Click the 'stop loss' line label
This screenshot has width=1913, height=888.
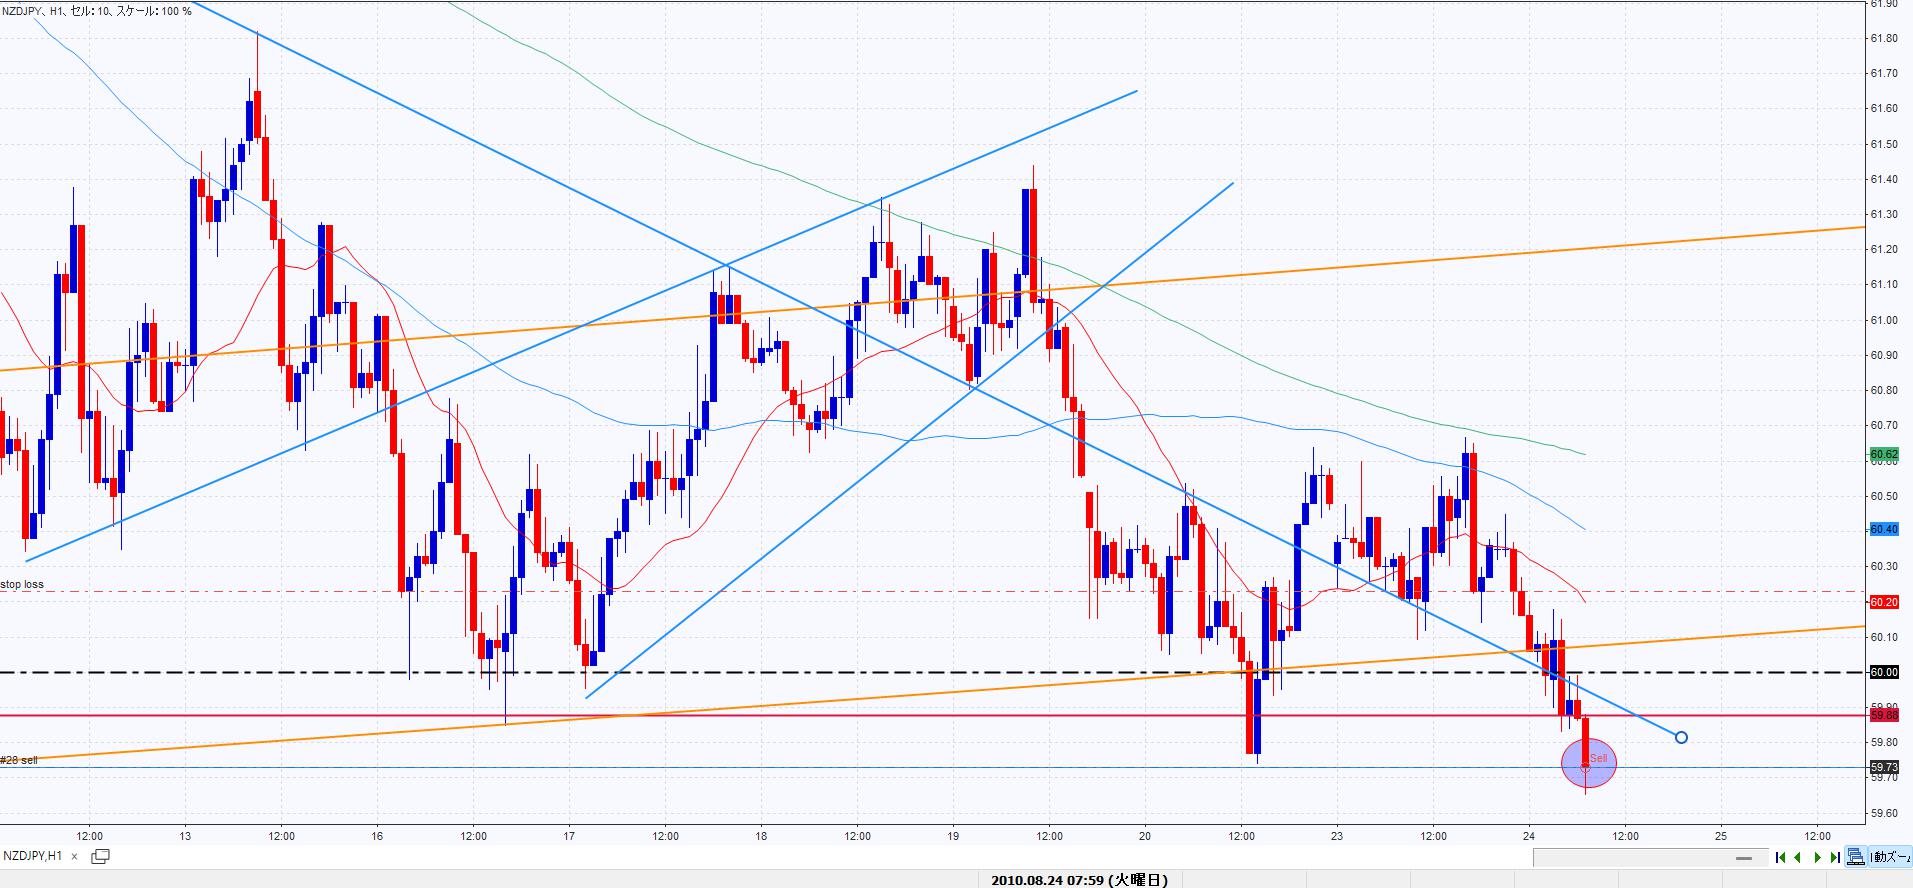tap(23, 584)
